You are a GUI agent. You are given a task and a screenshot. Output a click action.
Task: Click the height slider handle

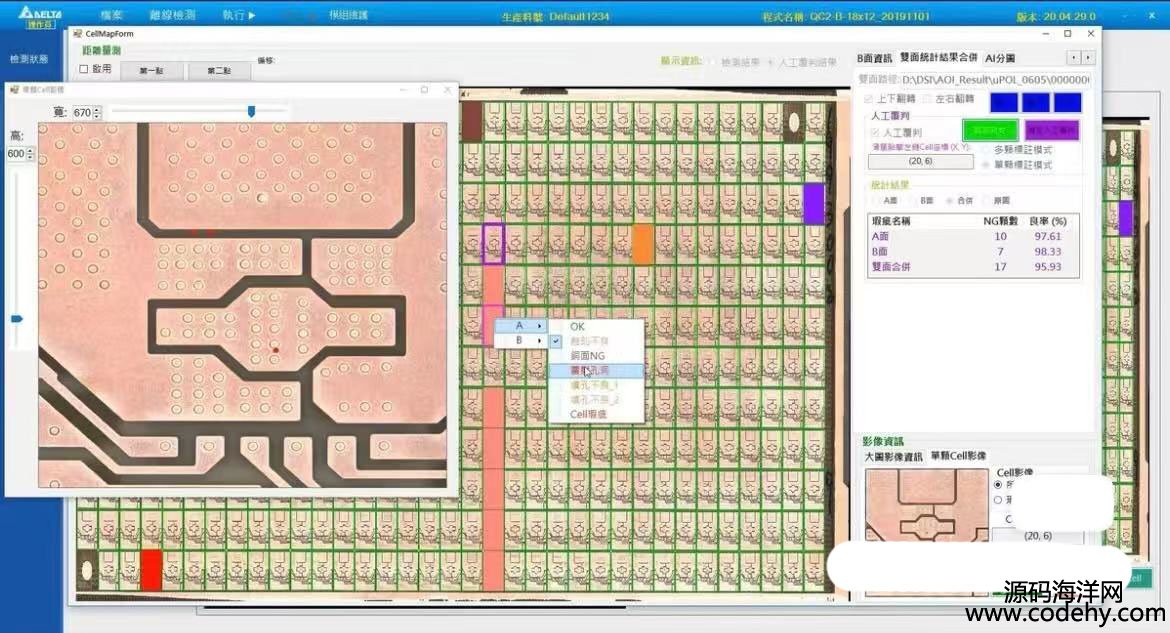point(16,319)
